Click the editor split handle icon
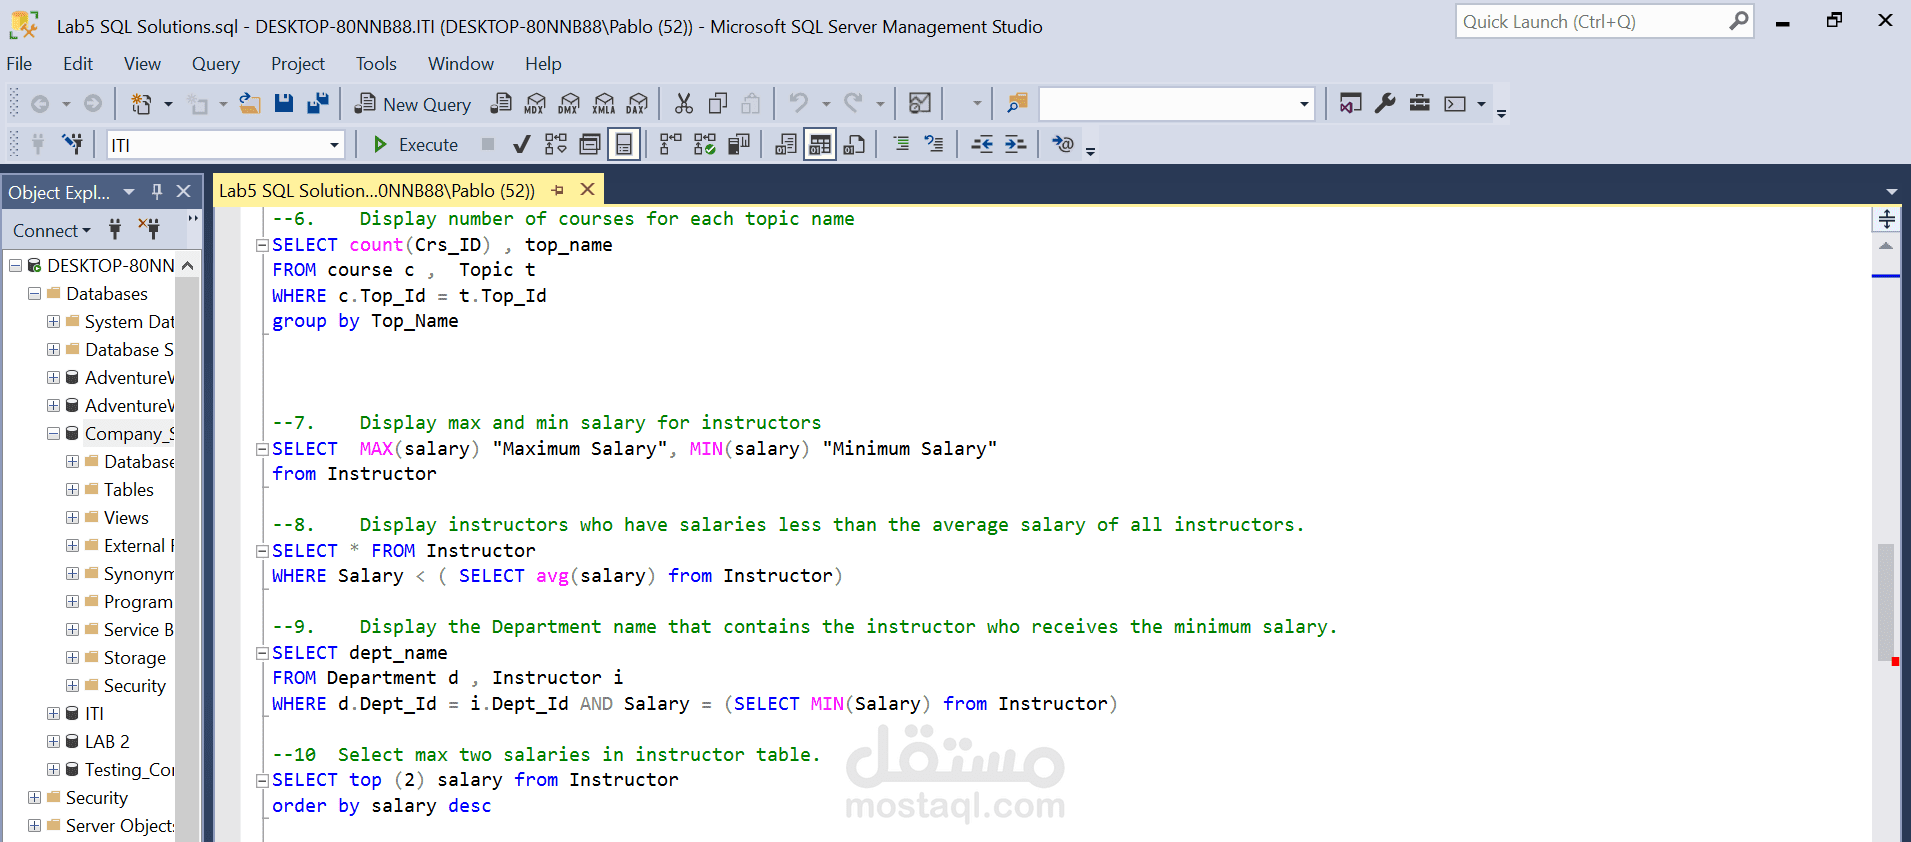Viewport: 1911px width, 842px height. point(1886,219)
